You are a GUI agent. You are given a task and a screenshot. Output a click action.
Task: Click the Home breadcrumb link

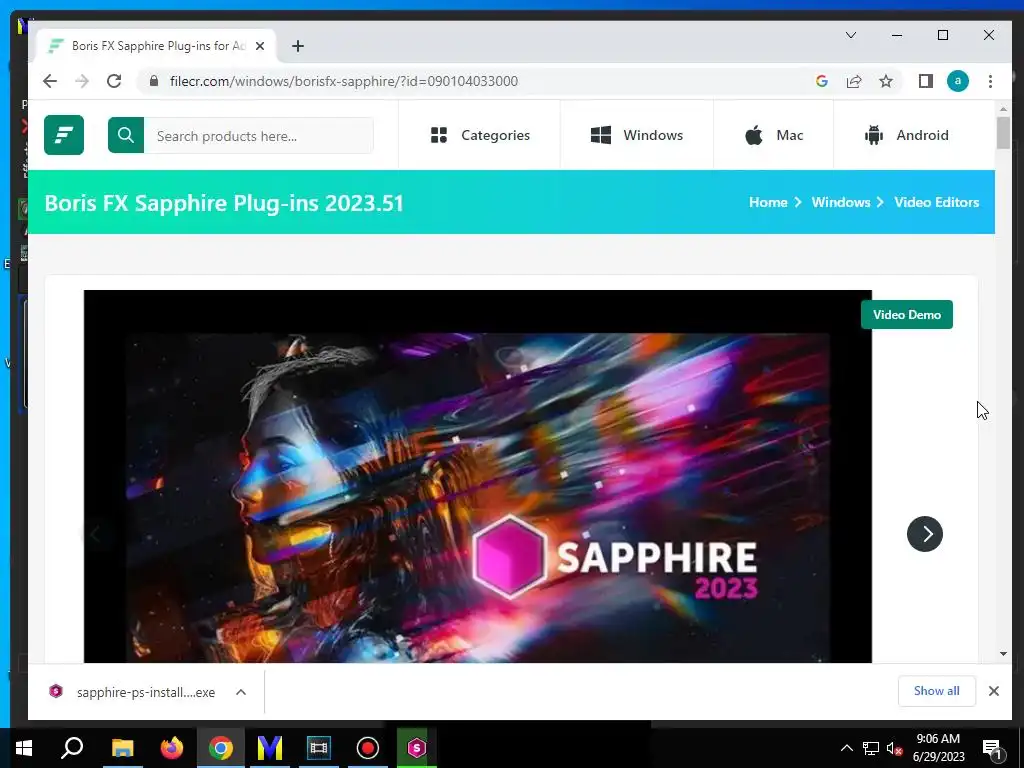click(x=768, y=202)
